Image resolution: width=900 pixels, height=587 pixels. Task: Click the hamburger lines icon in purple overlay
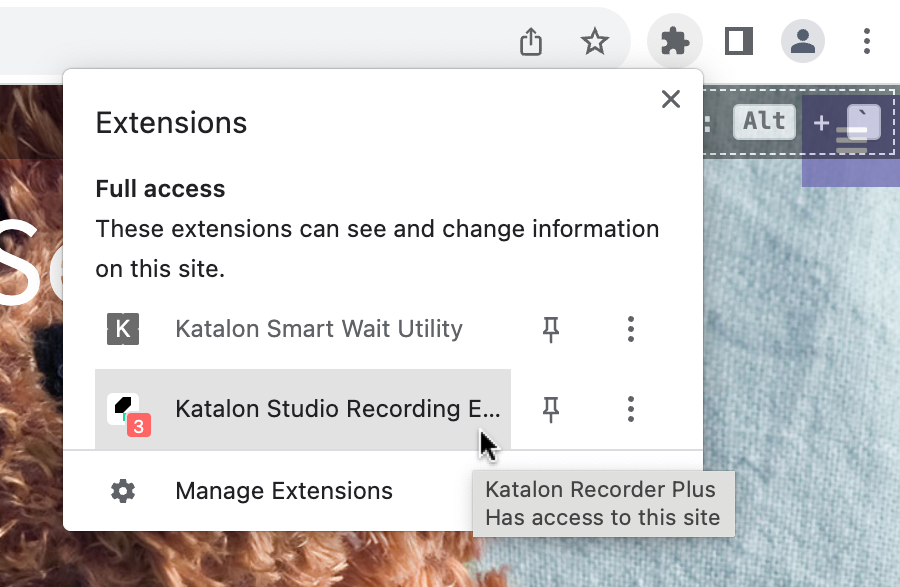(852, 140)
